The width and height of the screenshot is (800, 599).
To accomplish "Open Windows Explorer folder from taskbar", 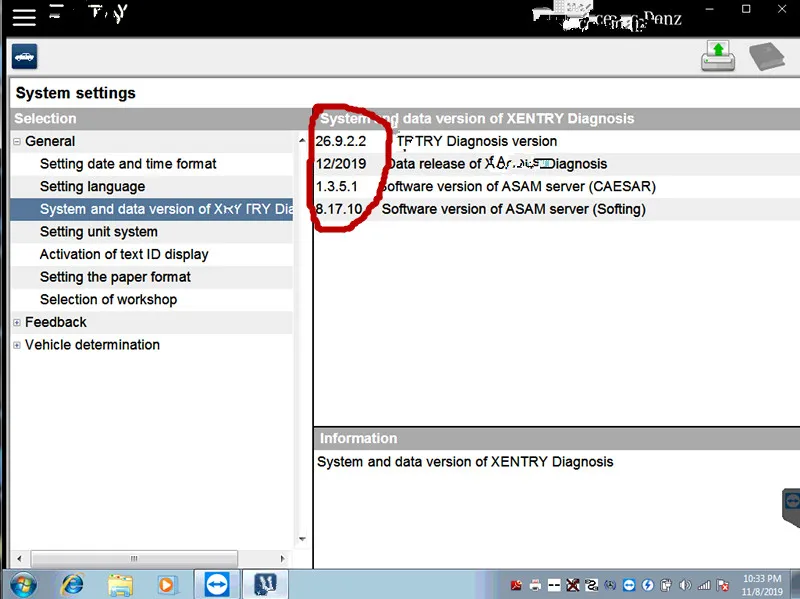I will [120, 585].
